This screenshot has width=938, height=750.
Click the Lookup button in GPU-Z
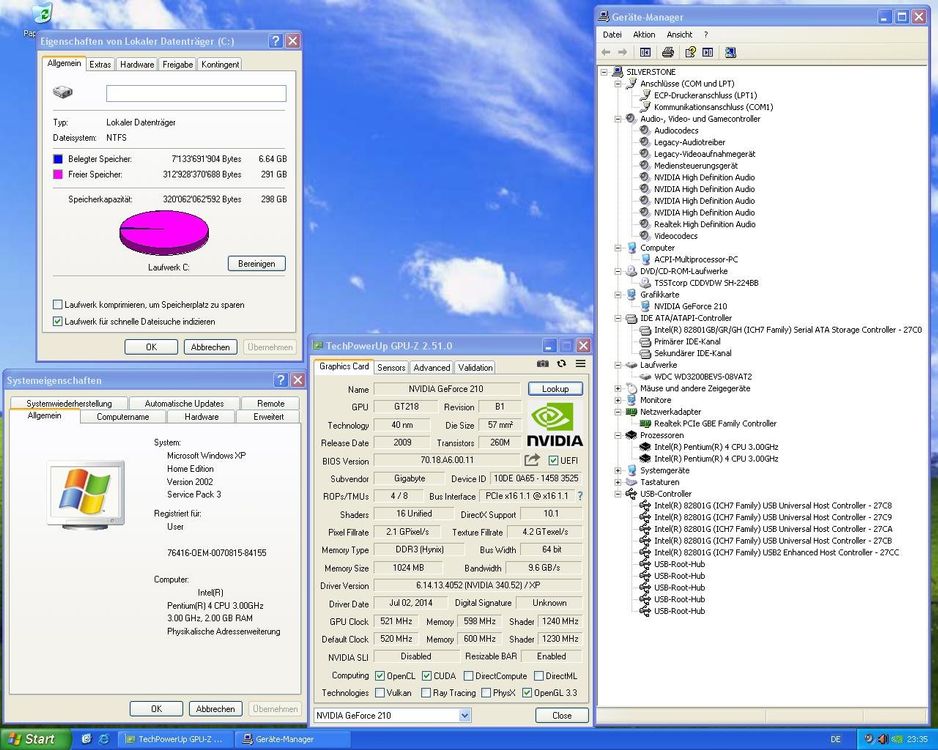(x=555, y=388)
